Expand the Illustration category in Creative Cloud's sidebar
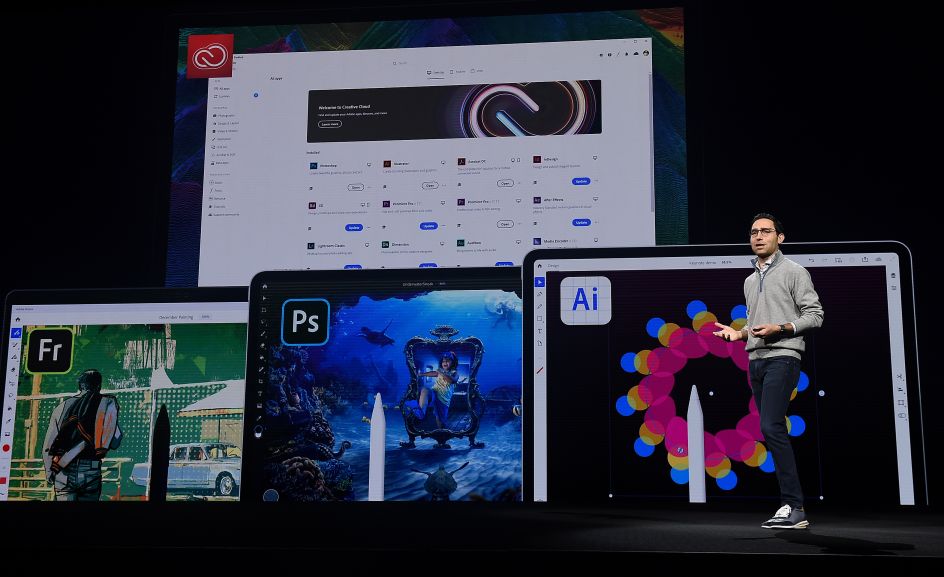 click(222, 138)
